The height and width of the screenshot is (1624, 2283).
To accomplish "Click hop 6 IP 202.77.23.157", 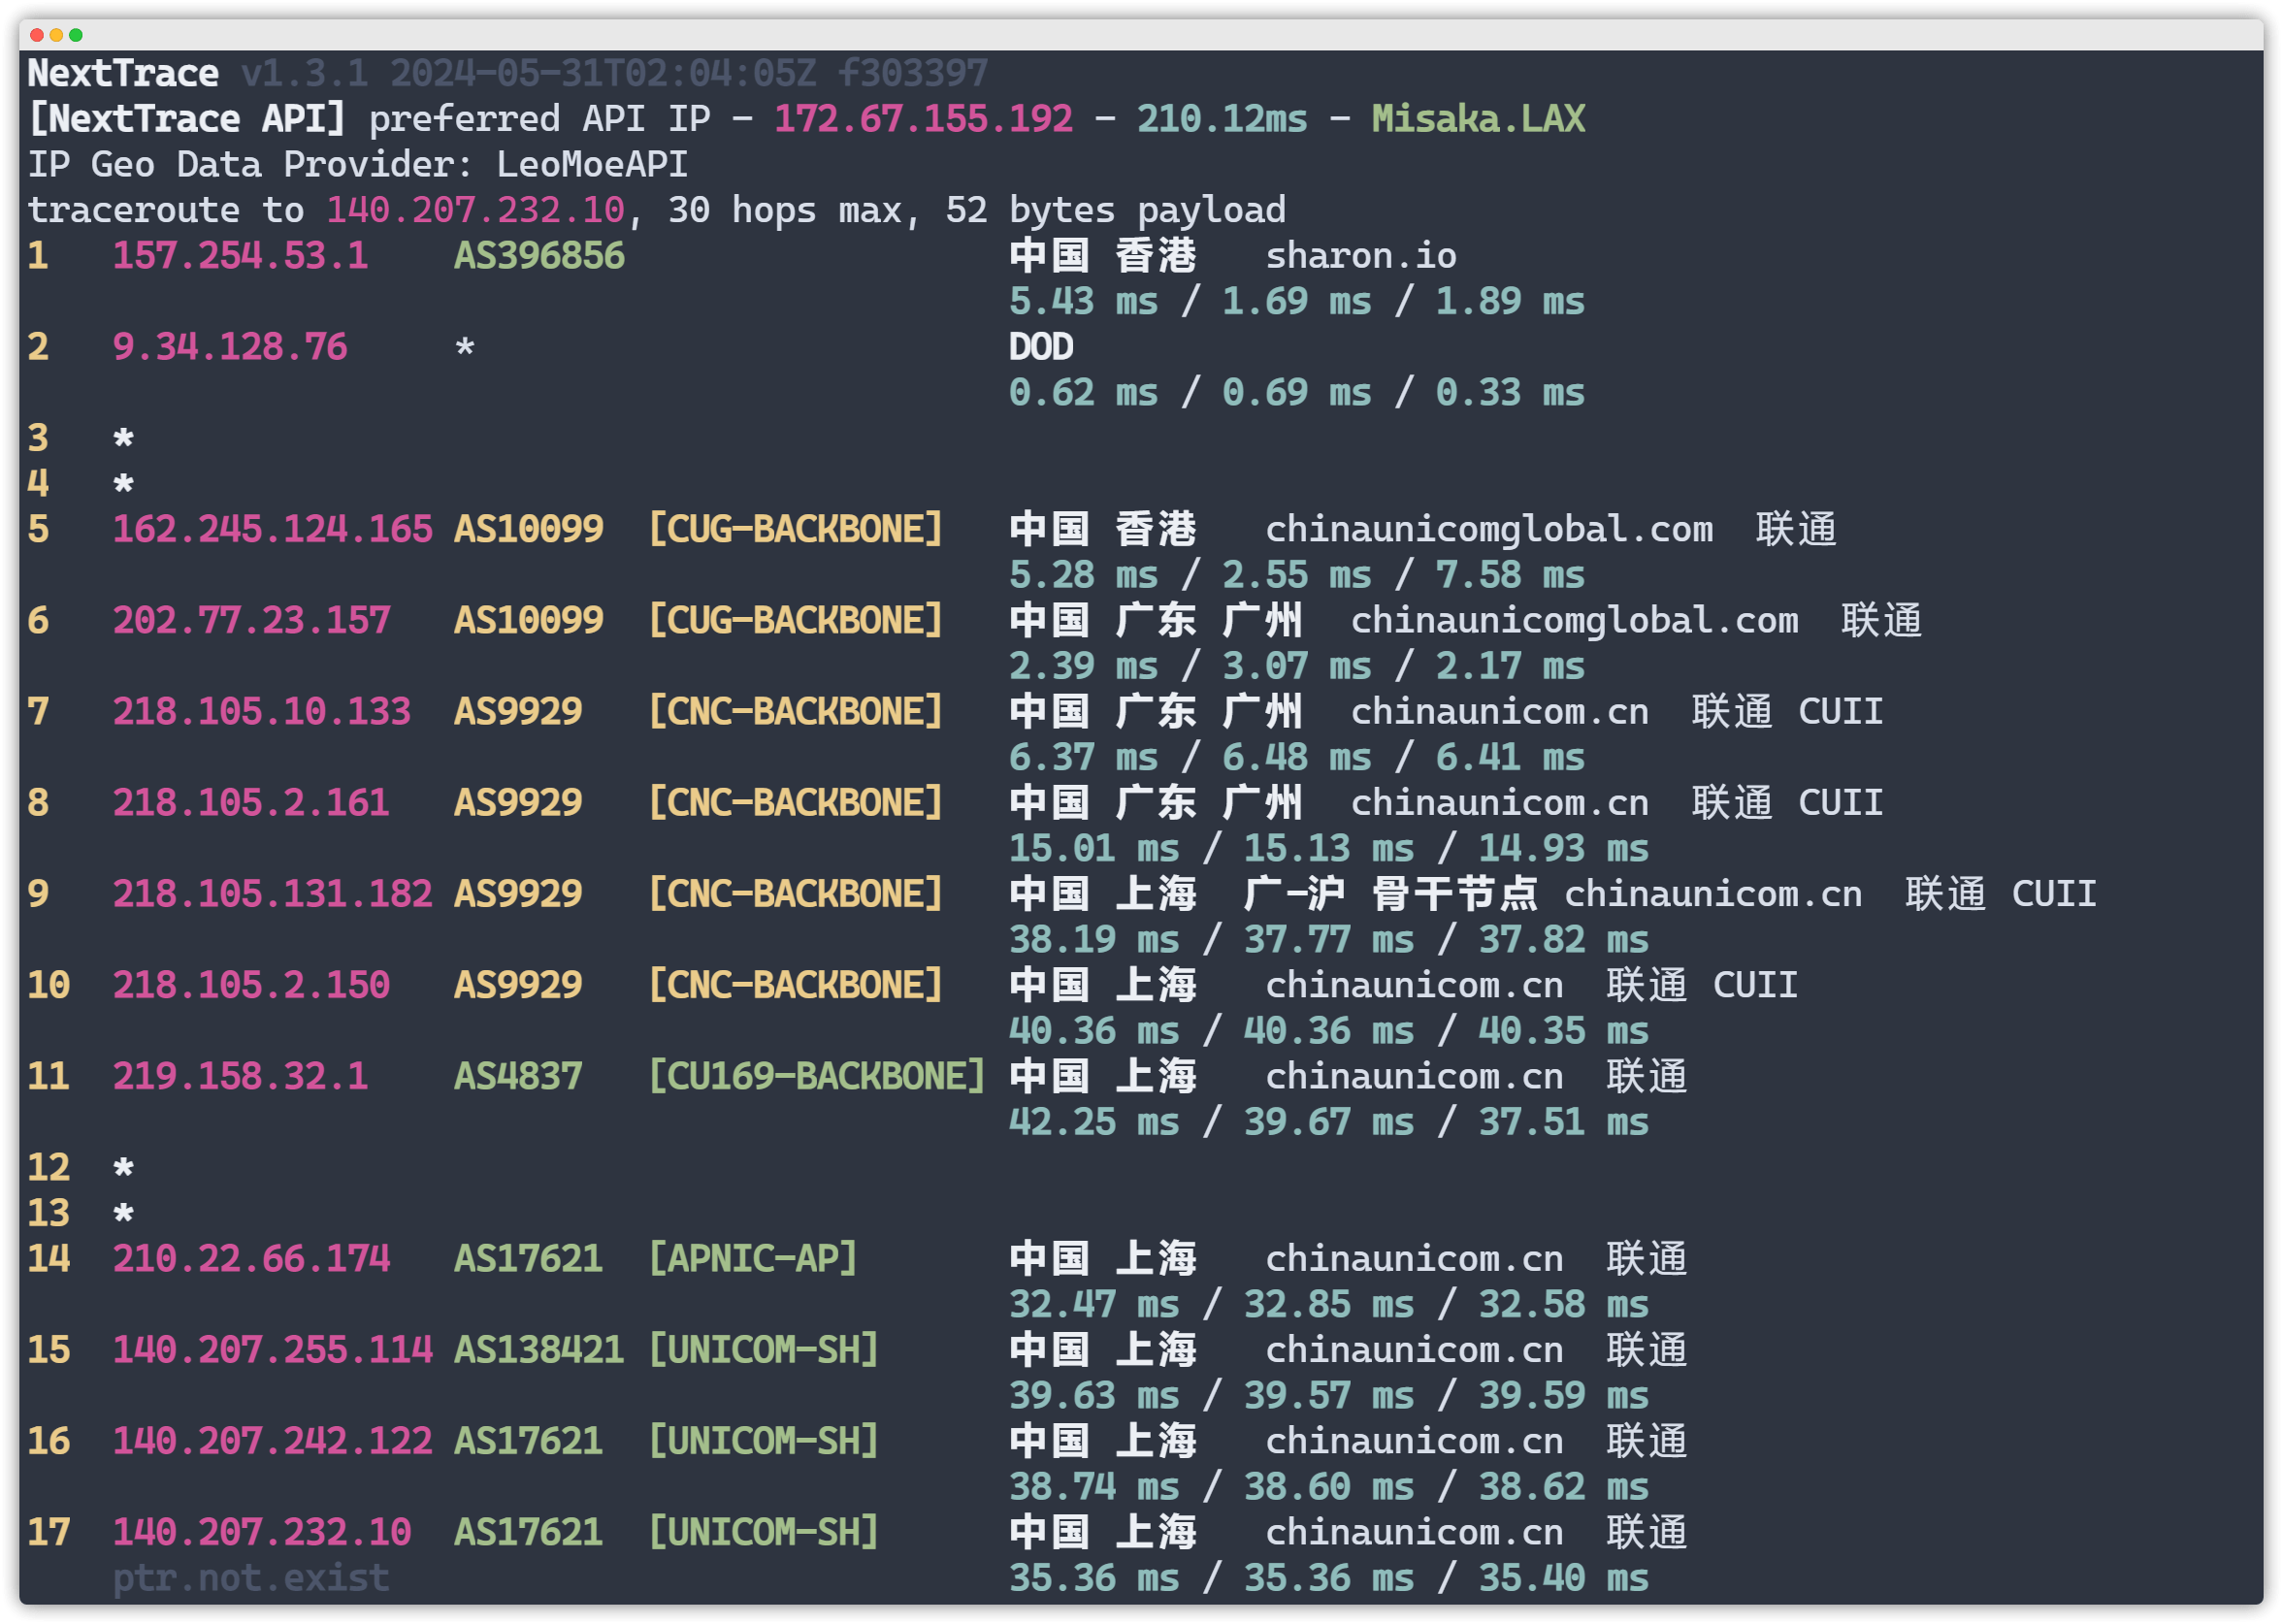I will pos(252,620).
